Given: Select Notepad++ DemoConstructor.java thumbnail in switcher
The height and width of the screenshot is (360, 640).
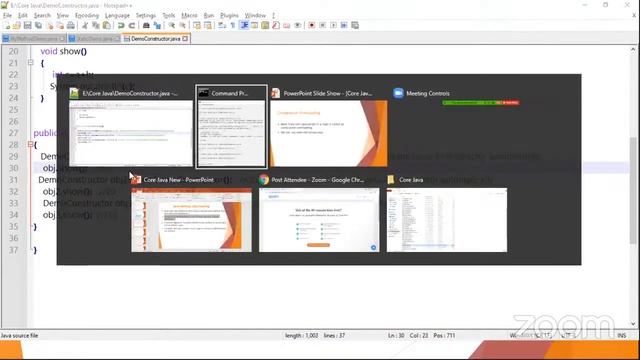Looking at the screenshot, I should tap(131, 127).
